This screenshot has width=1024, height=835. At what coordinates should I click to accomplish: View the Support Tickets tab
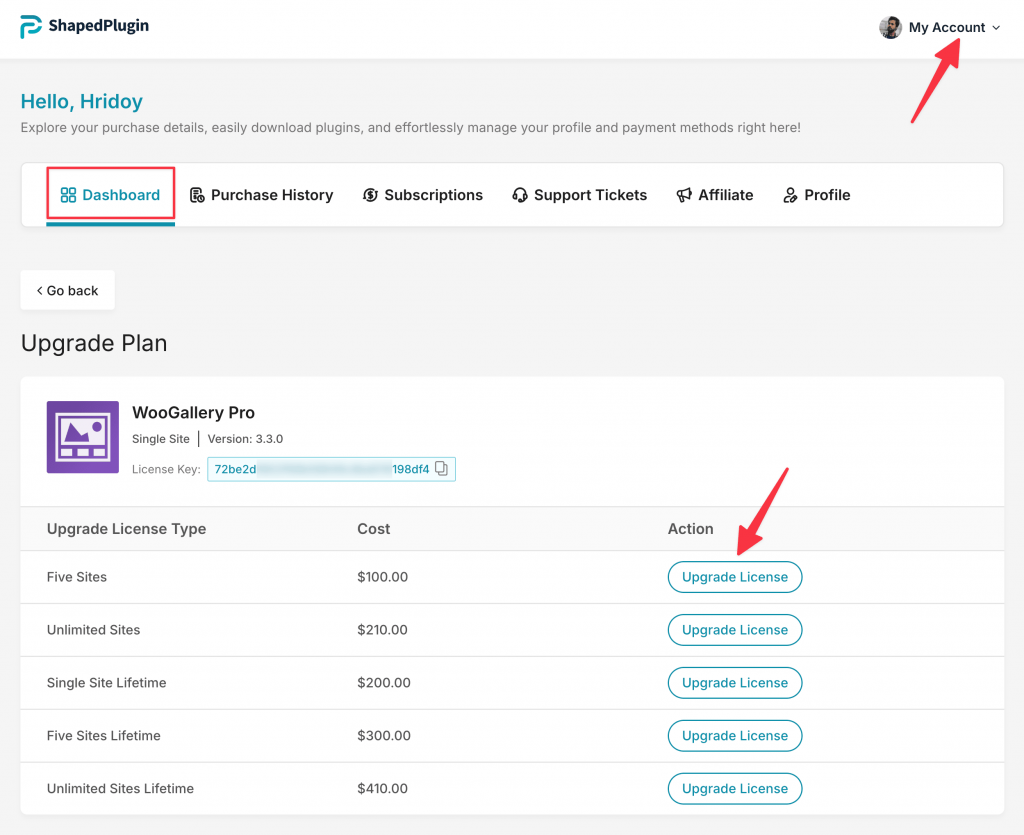click(579, 195)
